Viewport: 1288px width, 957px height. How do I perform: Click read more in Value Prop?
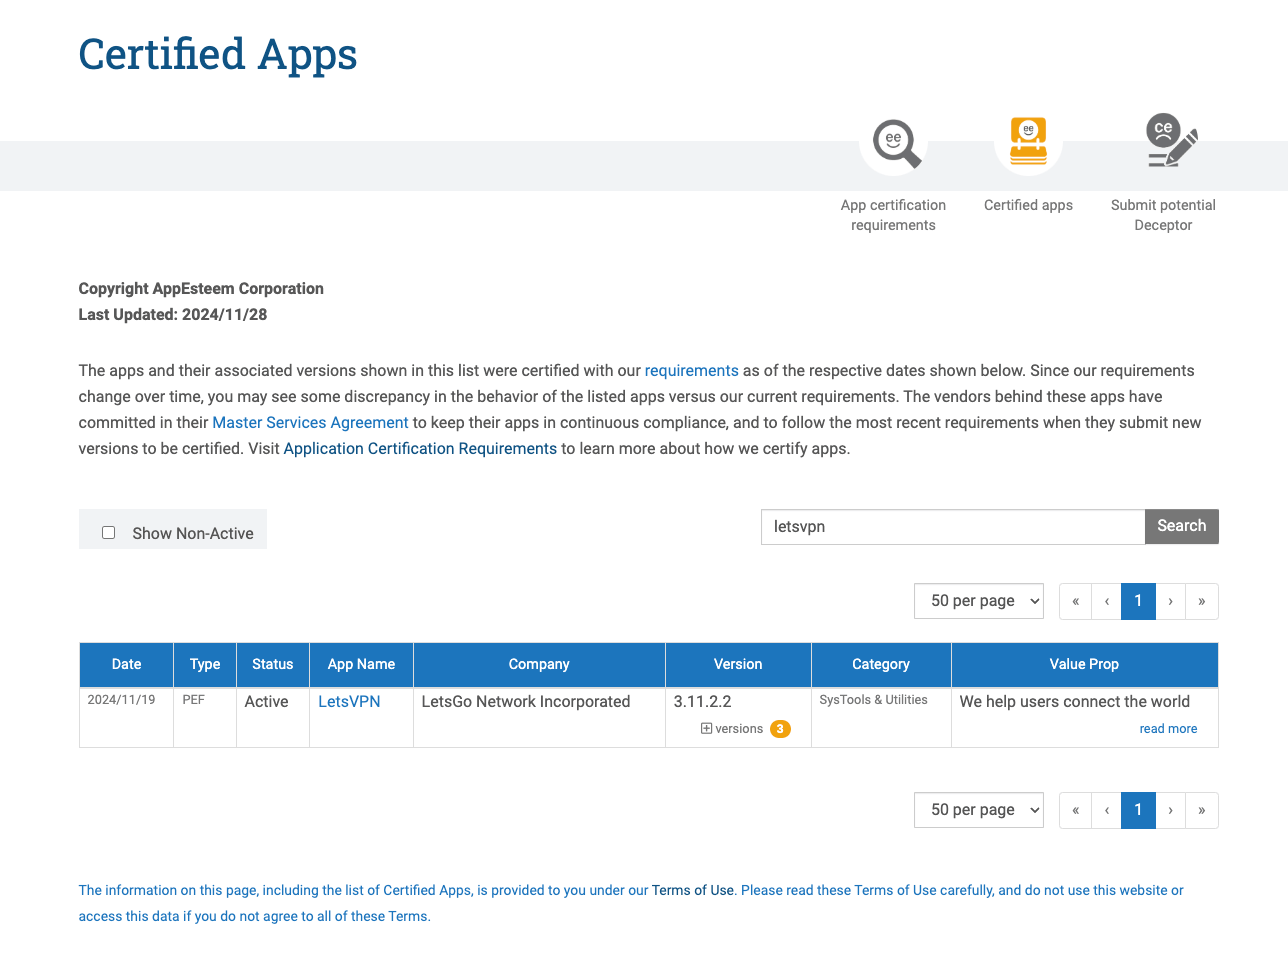[x=1167, y=729]
